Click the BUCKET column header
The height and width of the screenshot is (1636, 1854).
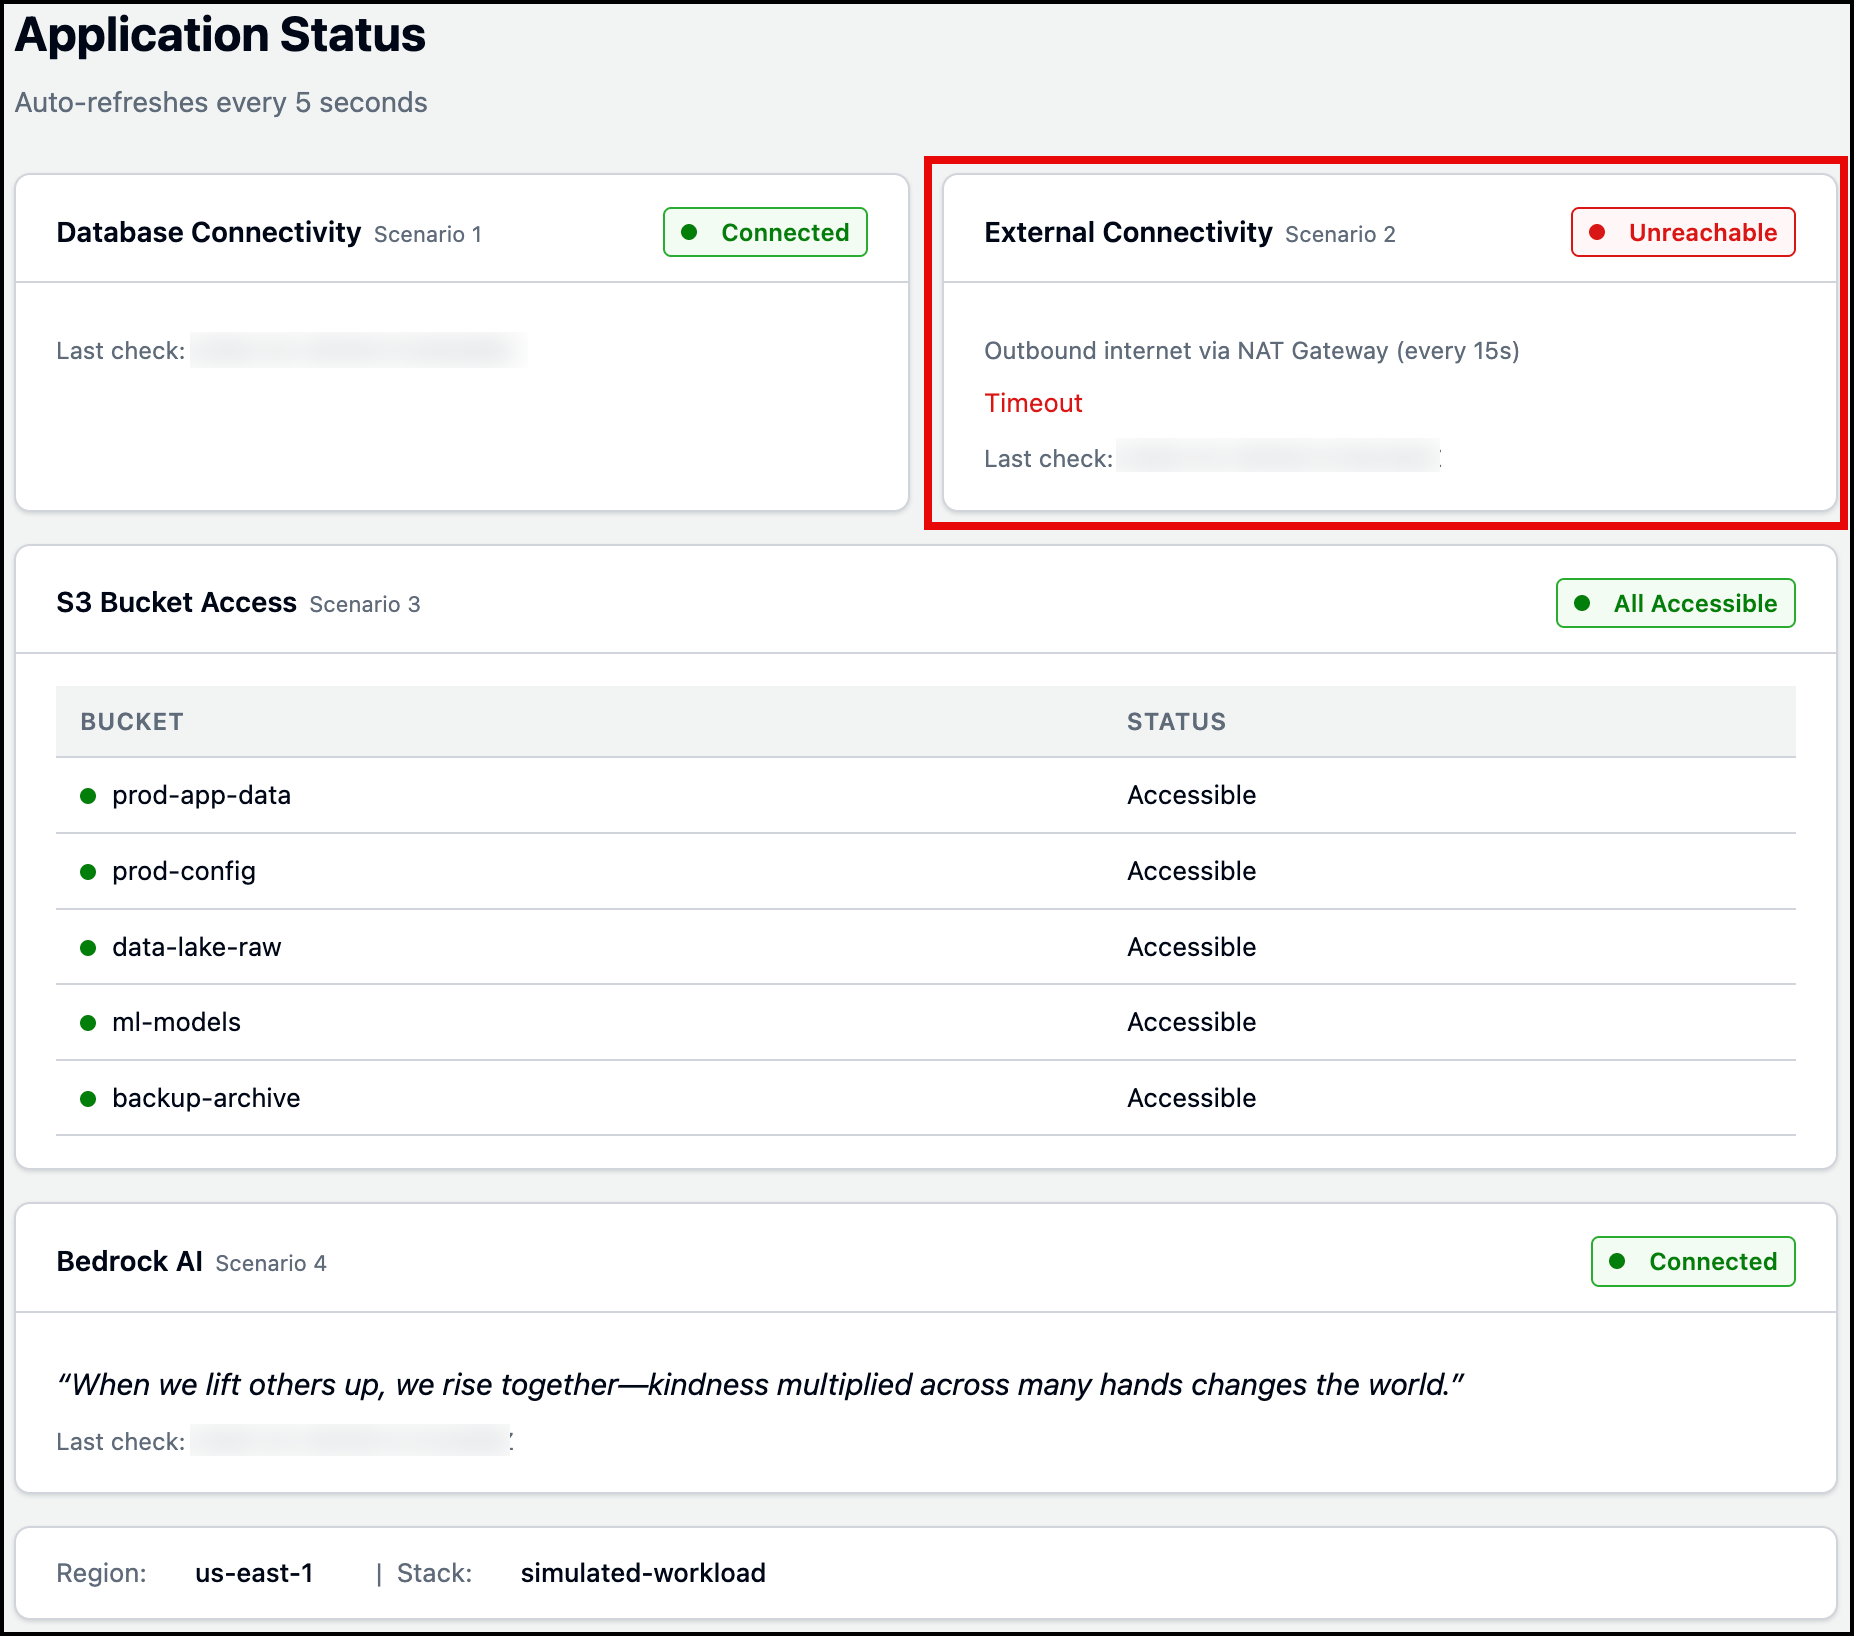point(132,722)
